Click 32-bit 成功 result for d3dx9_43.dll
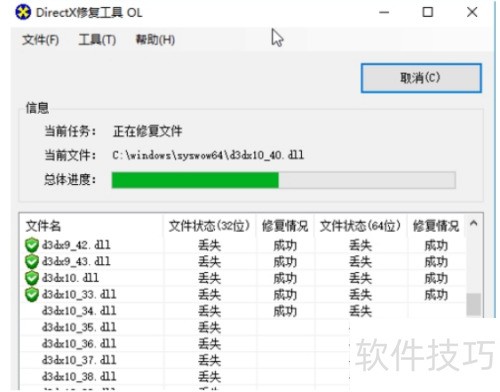 pos(285,262)
